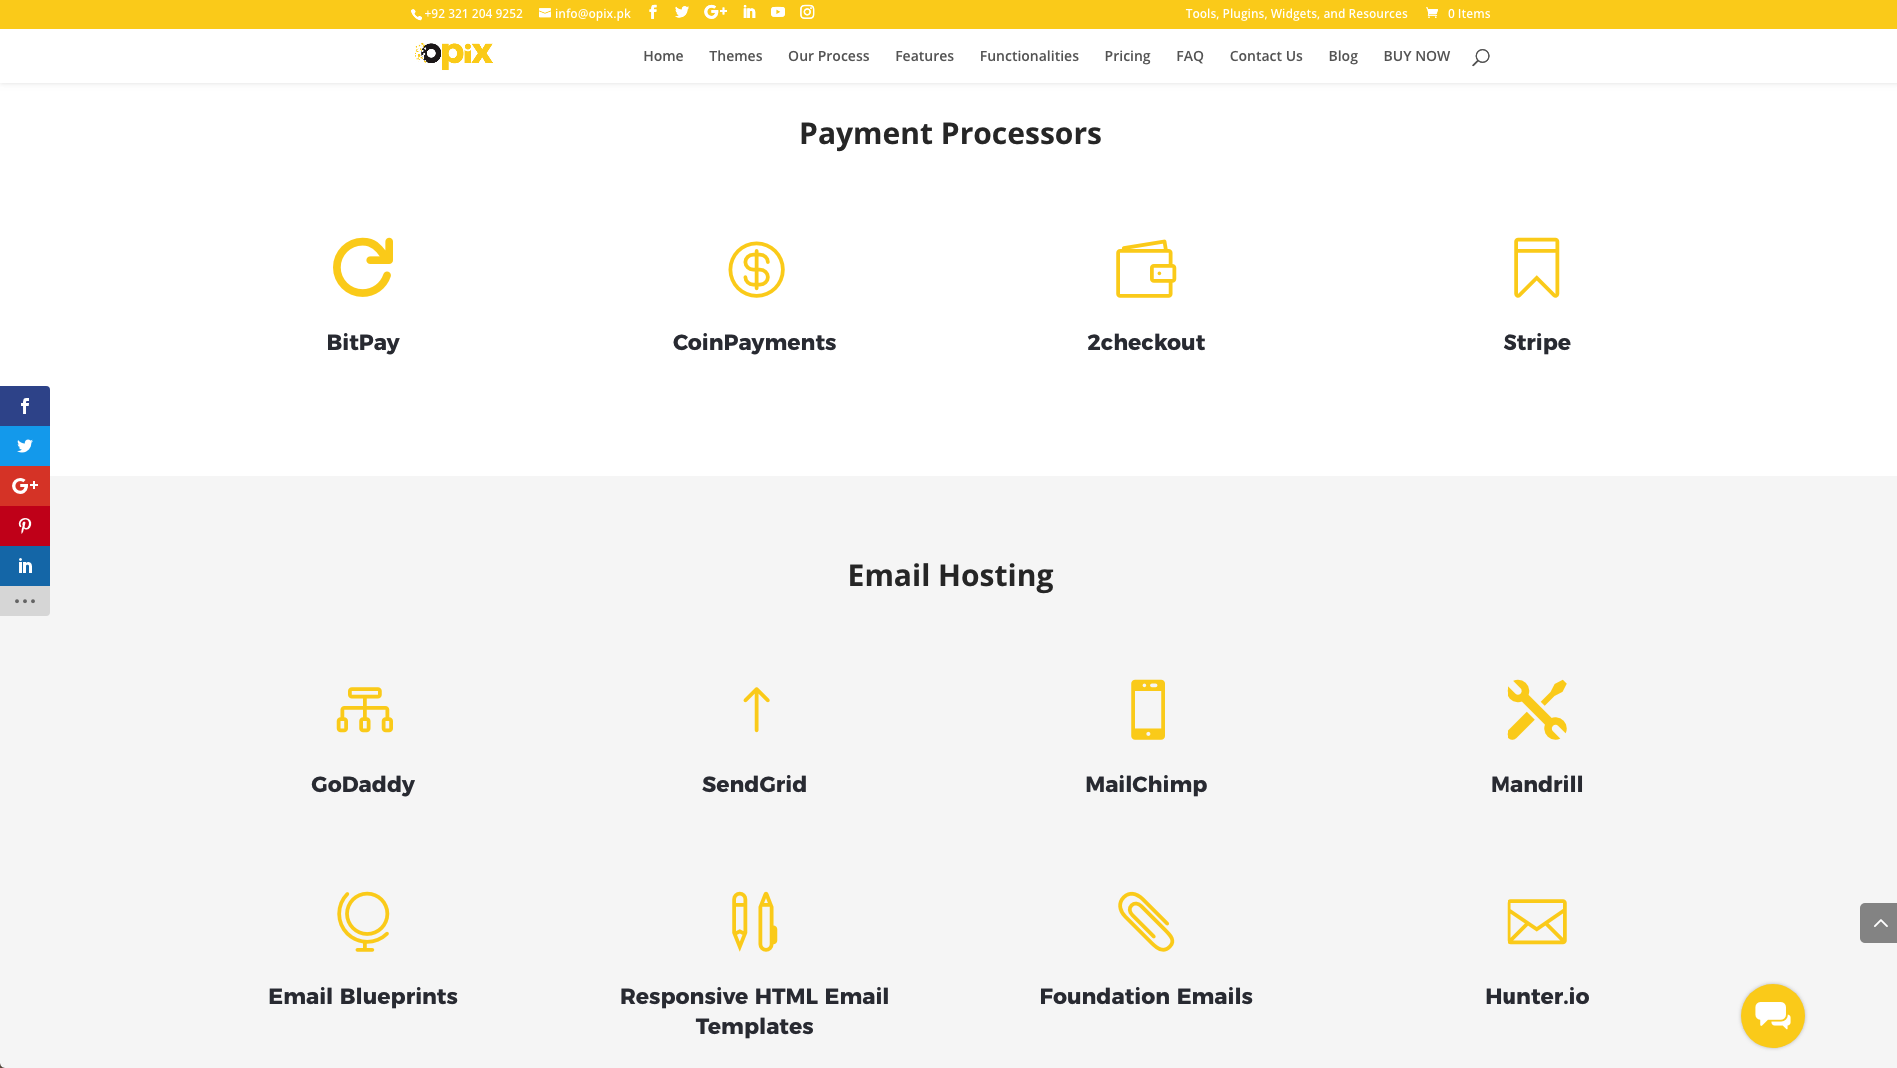
Task: Expand more sharing options ellipsis
Action: [25, 601]
